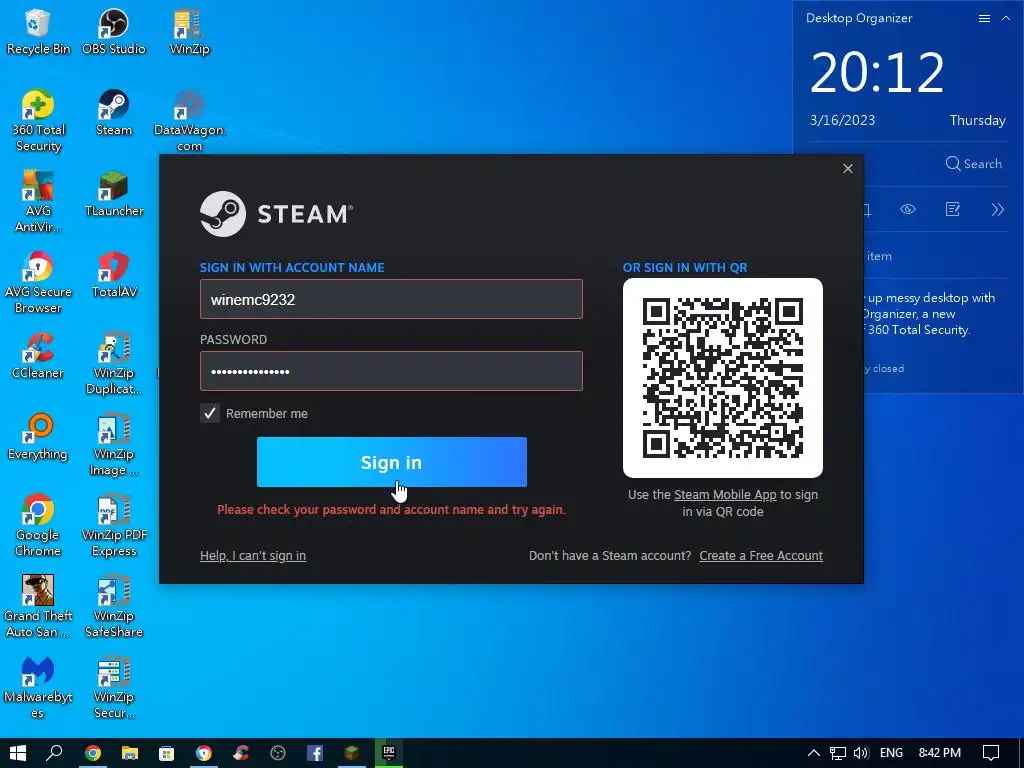Click the Show desktop strip at the taskbar's far end
Screen dimensions: 1024x768
1021,753
